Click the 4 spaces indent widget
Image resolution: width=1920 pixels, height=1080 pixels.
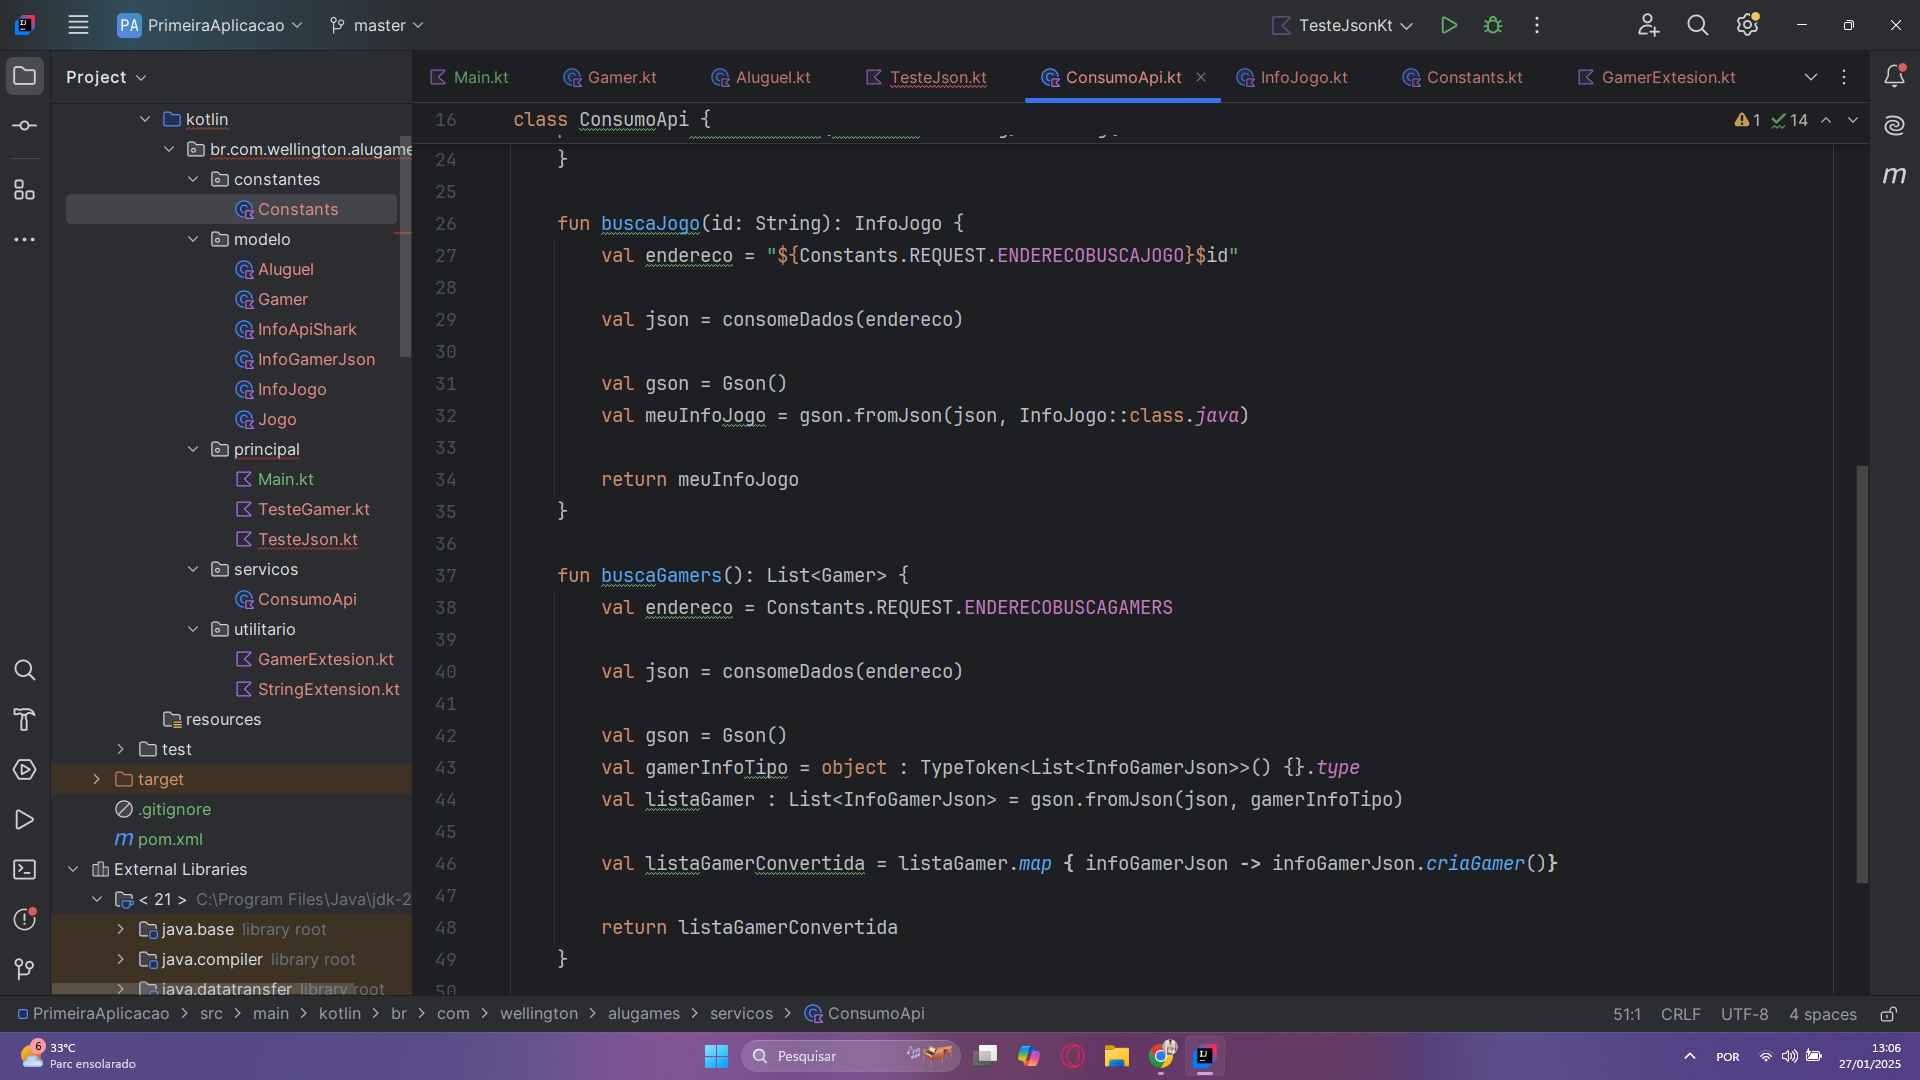1822,1014
